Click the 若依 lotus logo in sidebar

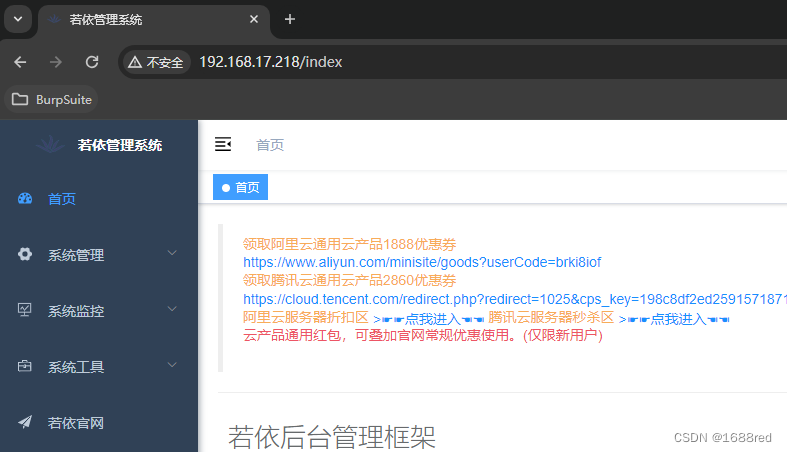pos(50,145)
